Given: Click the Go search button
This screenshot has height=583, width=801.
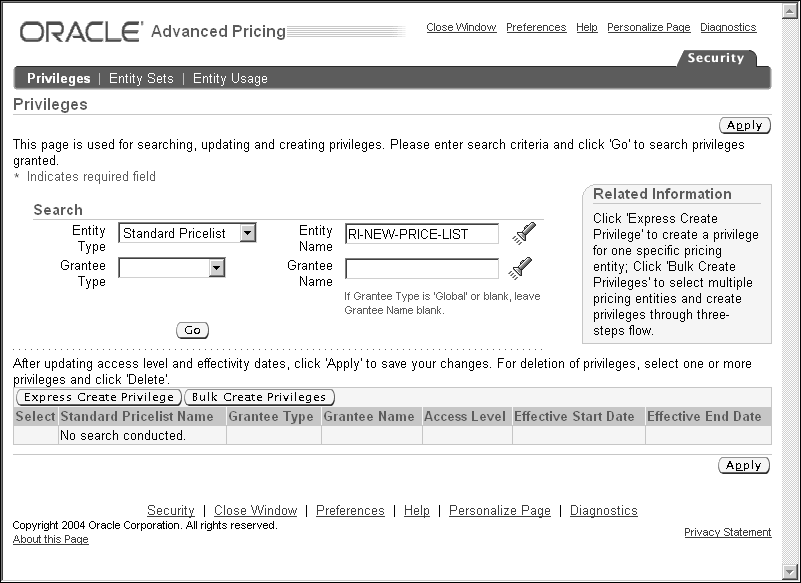Looking at the screenshot, I should tap(193, 330).
